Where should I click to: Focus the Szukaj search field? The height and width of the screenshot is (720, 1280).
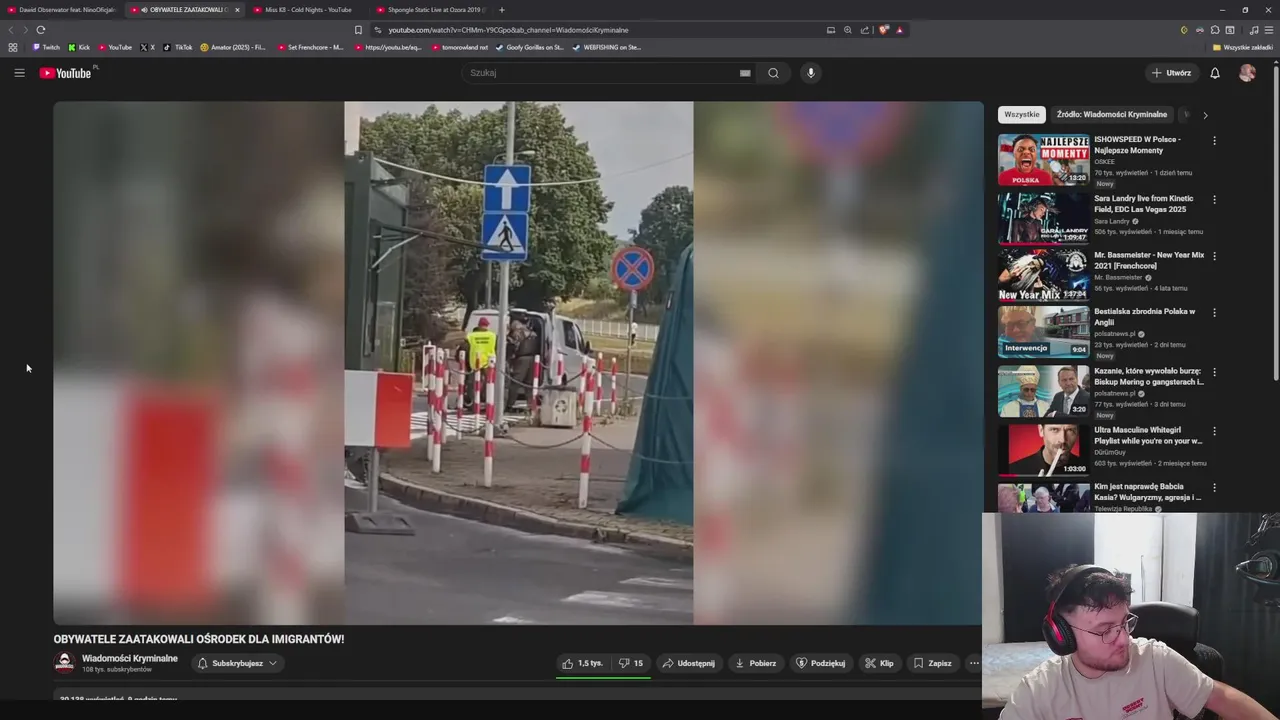point(600,73)
